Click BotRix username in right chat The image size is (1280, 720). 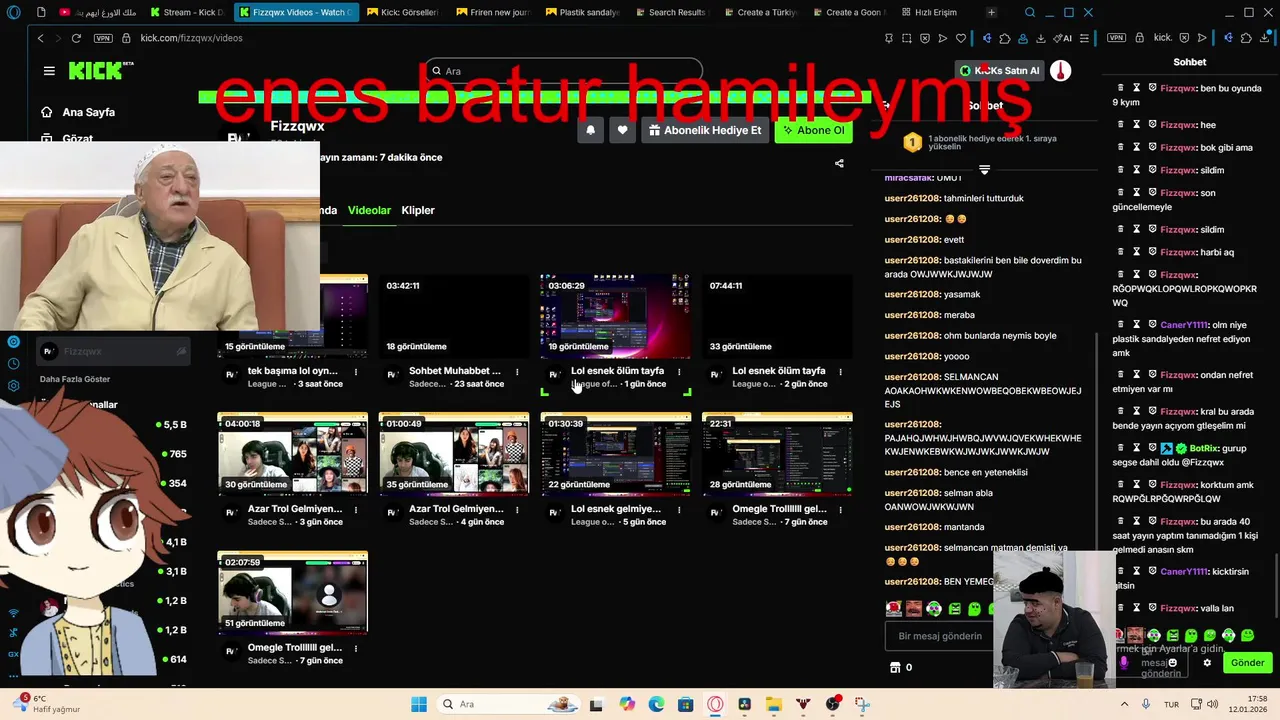point(1206,449)
